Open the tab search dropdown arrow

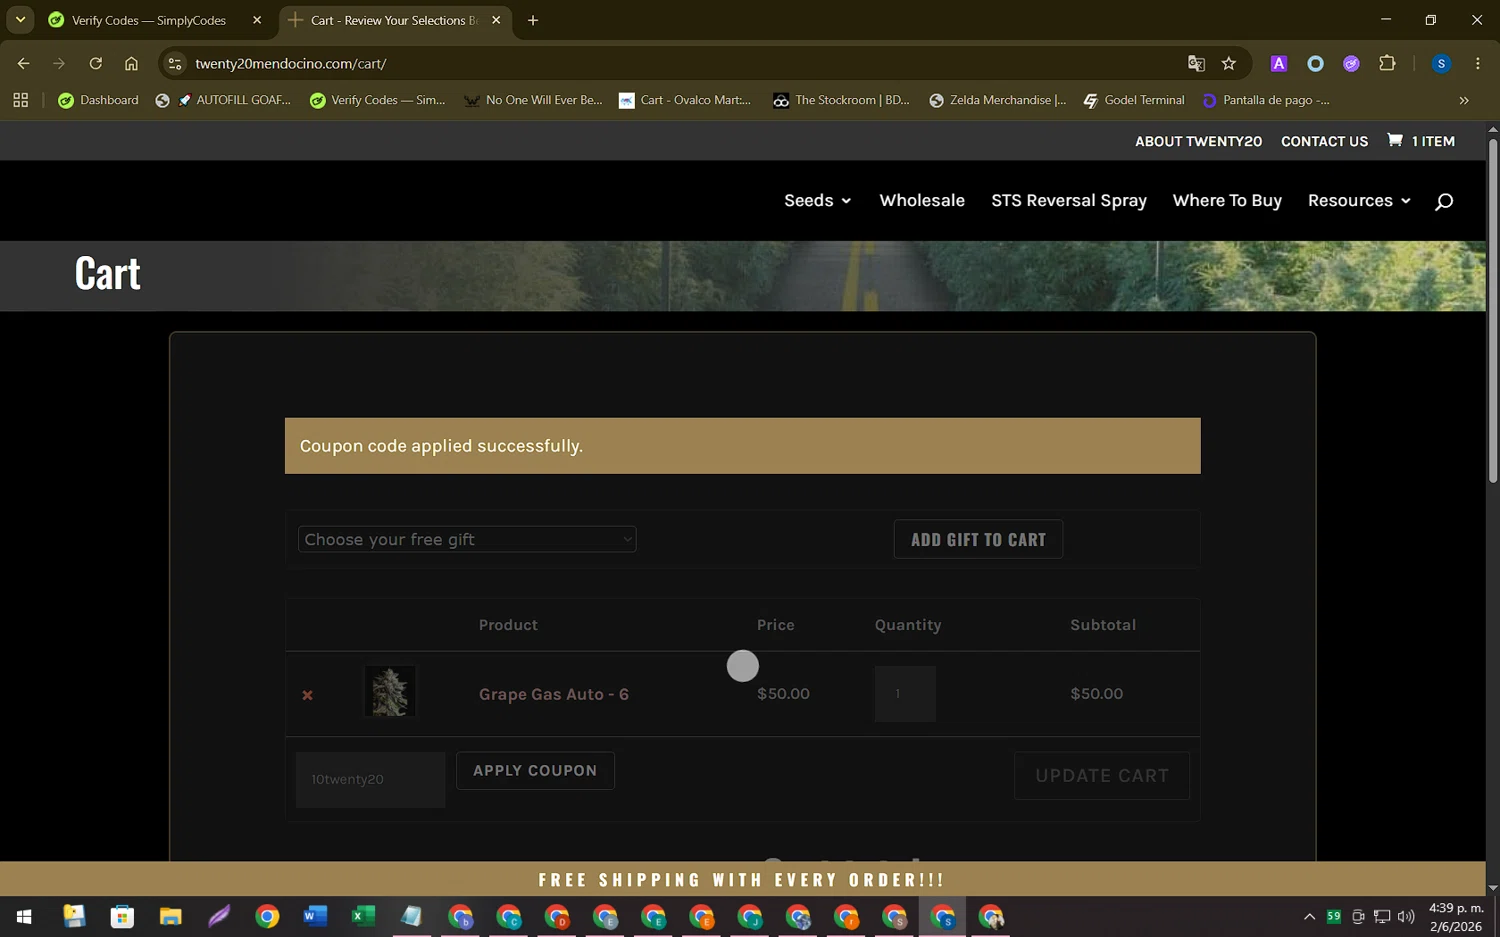click(20, 20)
